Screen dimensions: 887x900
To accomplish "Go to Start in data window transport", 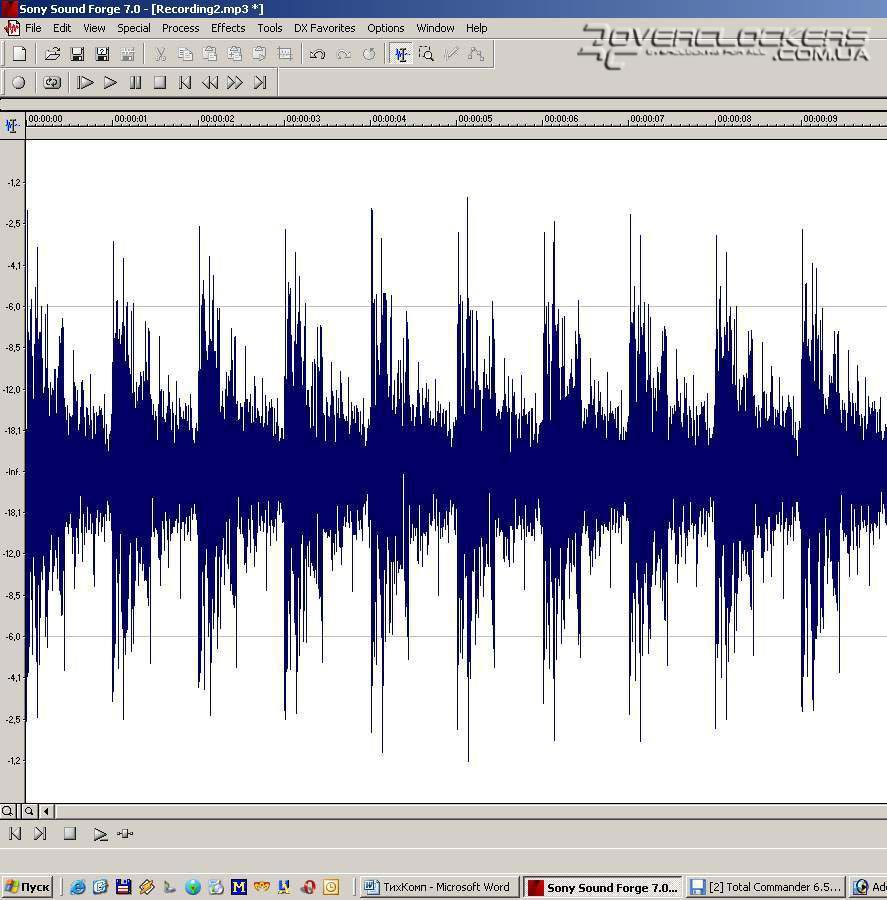I will (16, 833).
